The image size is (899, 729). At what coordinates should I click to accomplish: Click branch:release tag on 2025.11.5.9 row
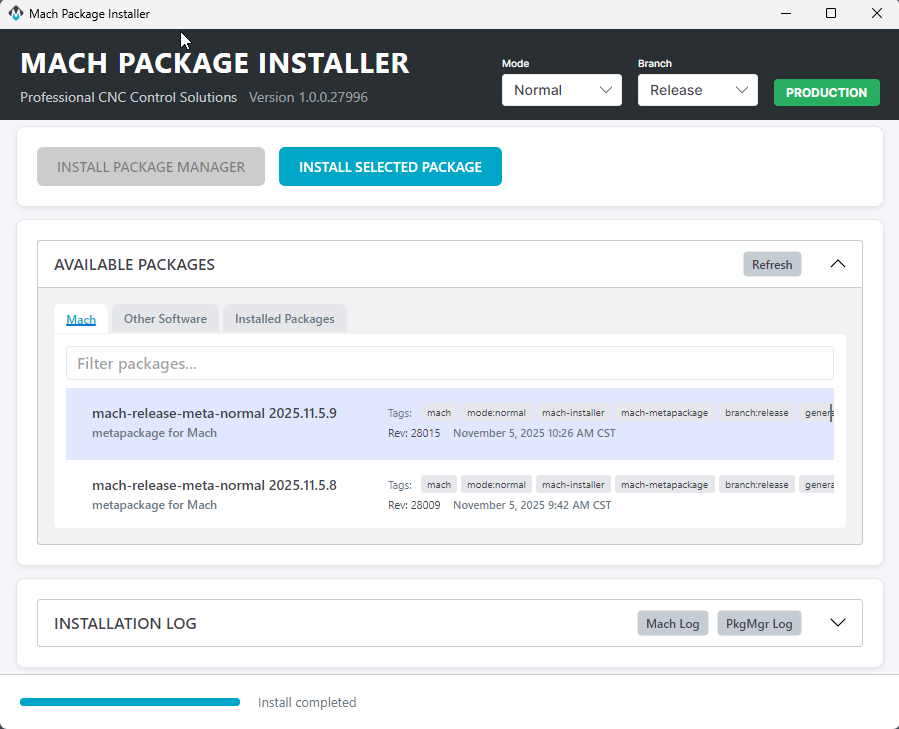pyautogui.click(x=756, y=413)
